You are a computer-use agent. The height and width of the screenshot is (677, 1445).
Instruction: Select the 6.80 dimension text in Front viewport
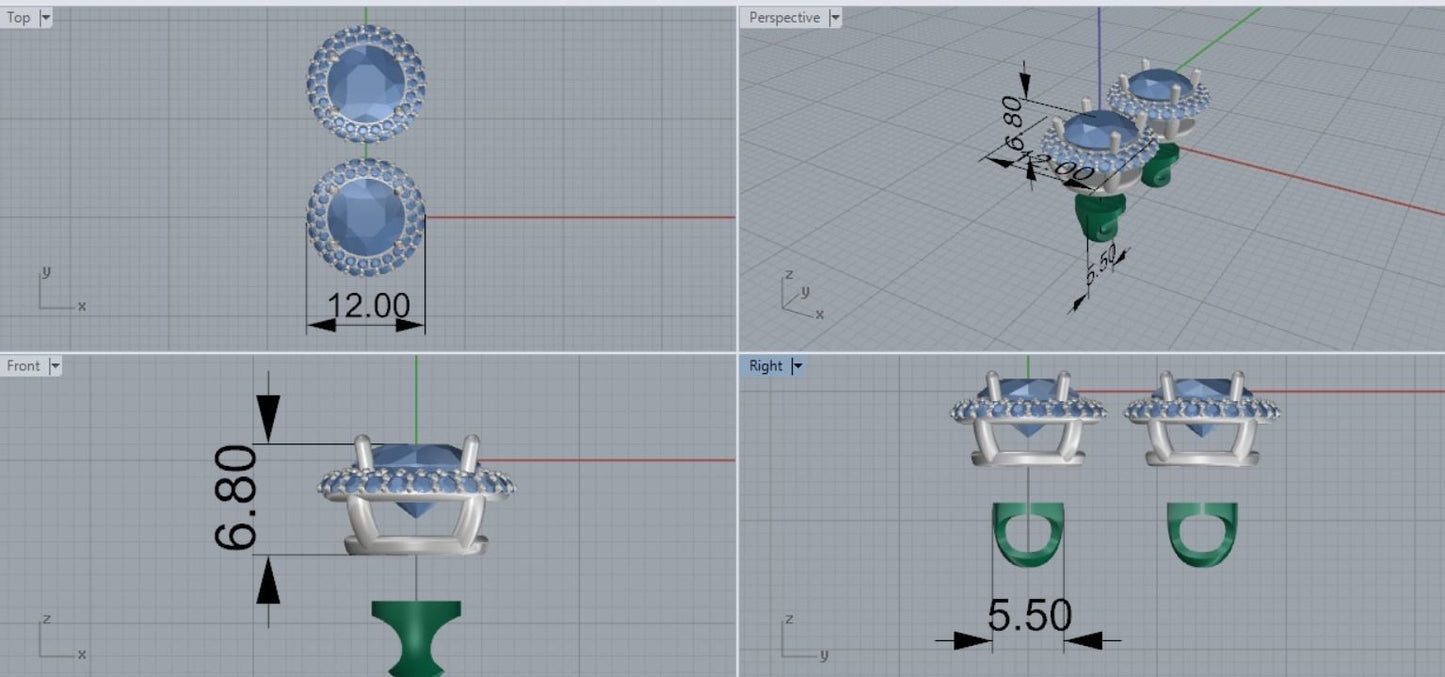pyautogui.click(x=237, y=497)
